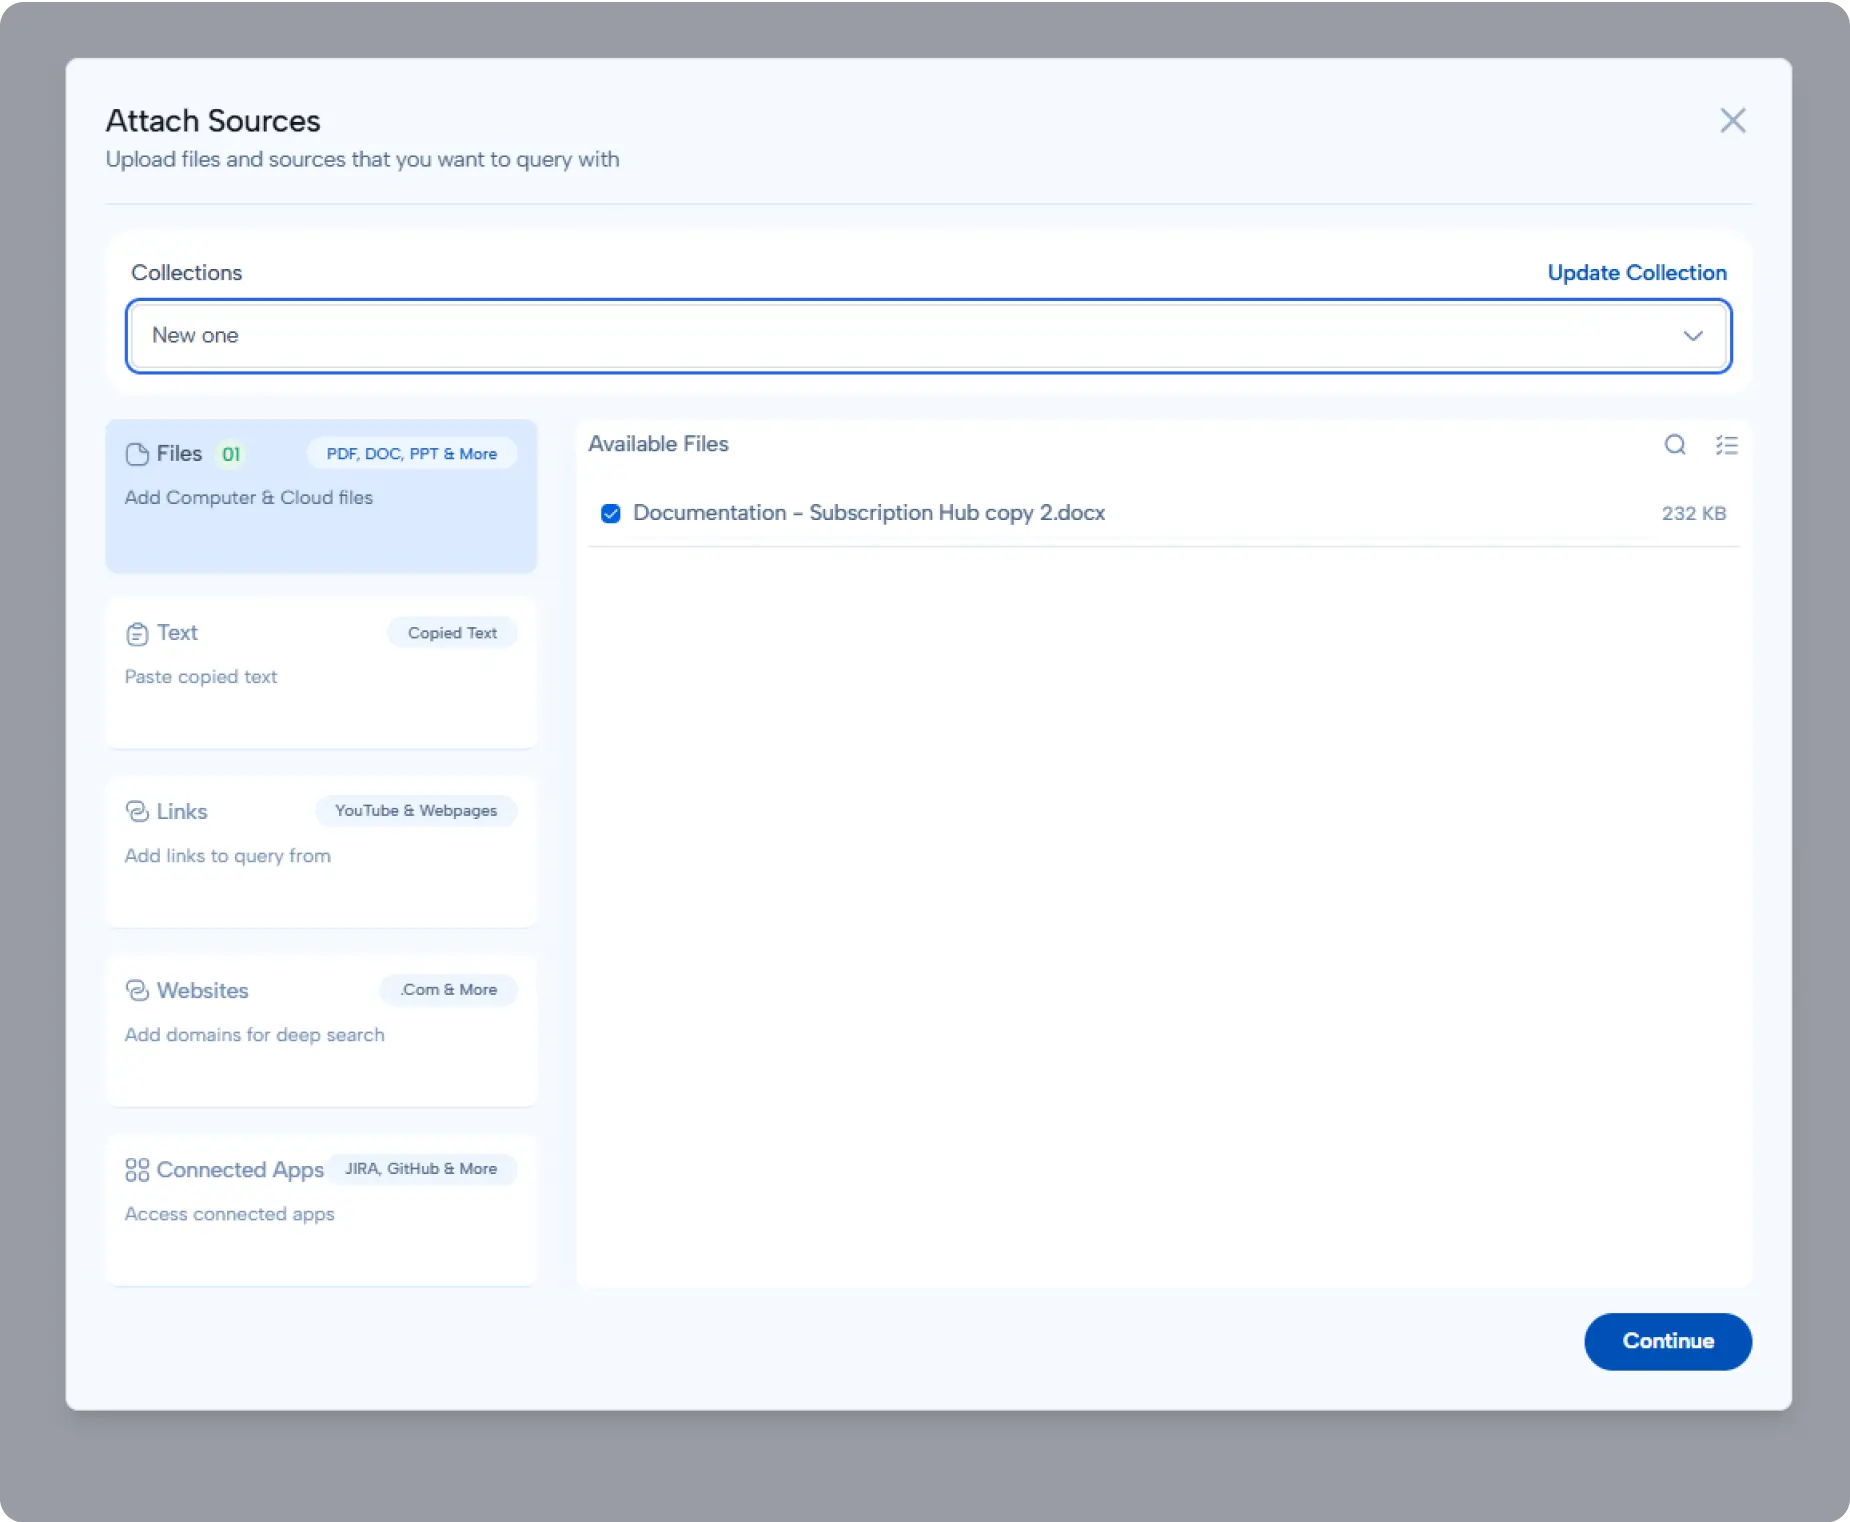This screenshot has height=1522, width=1850.
Task: Click the Text clipboard icon
Action: click(x=137, y=633)
